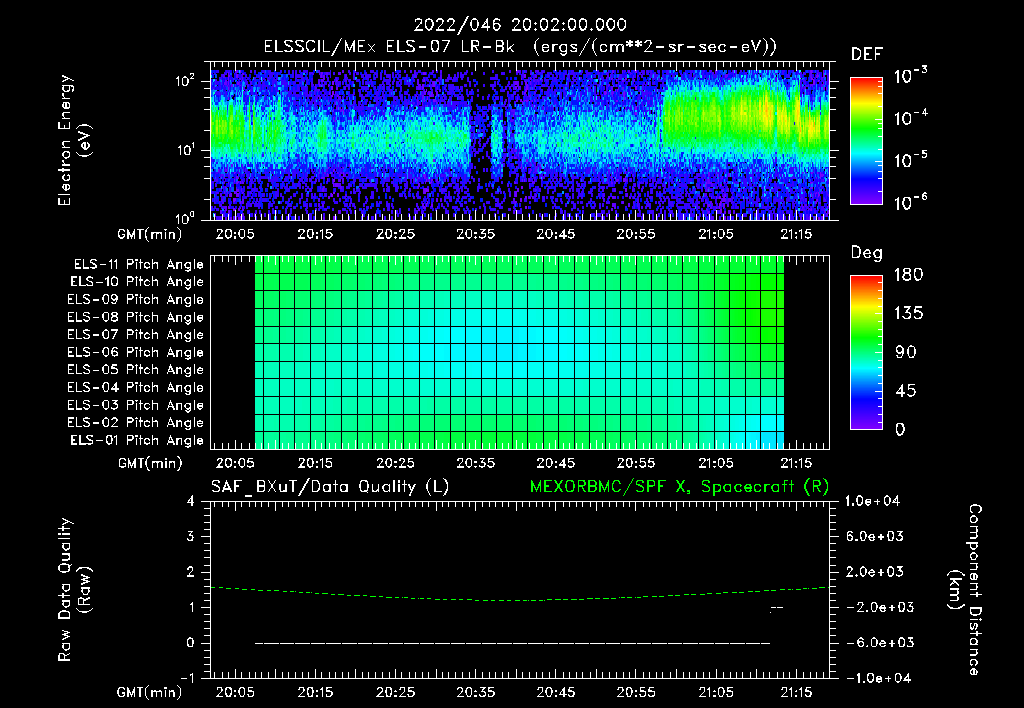1024x708 pixels.
Task: Click the SAF_BXuT/Data Quality (L) title
Action: [330, 487]
